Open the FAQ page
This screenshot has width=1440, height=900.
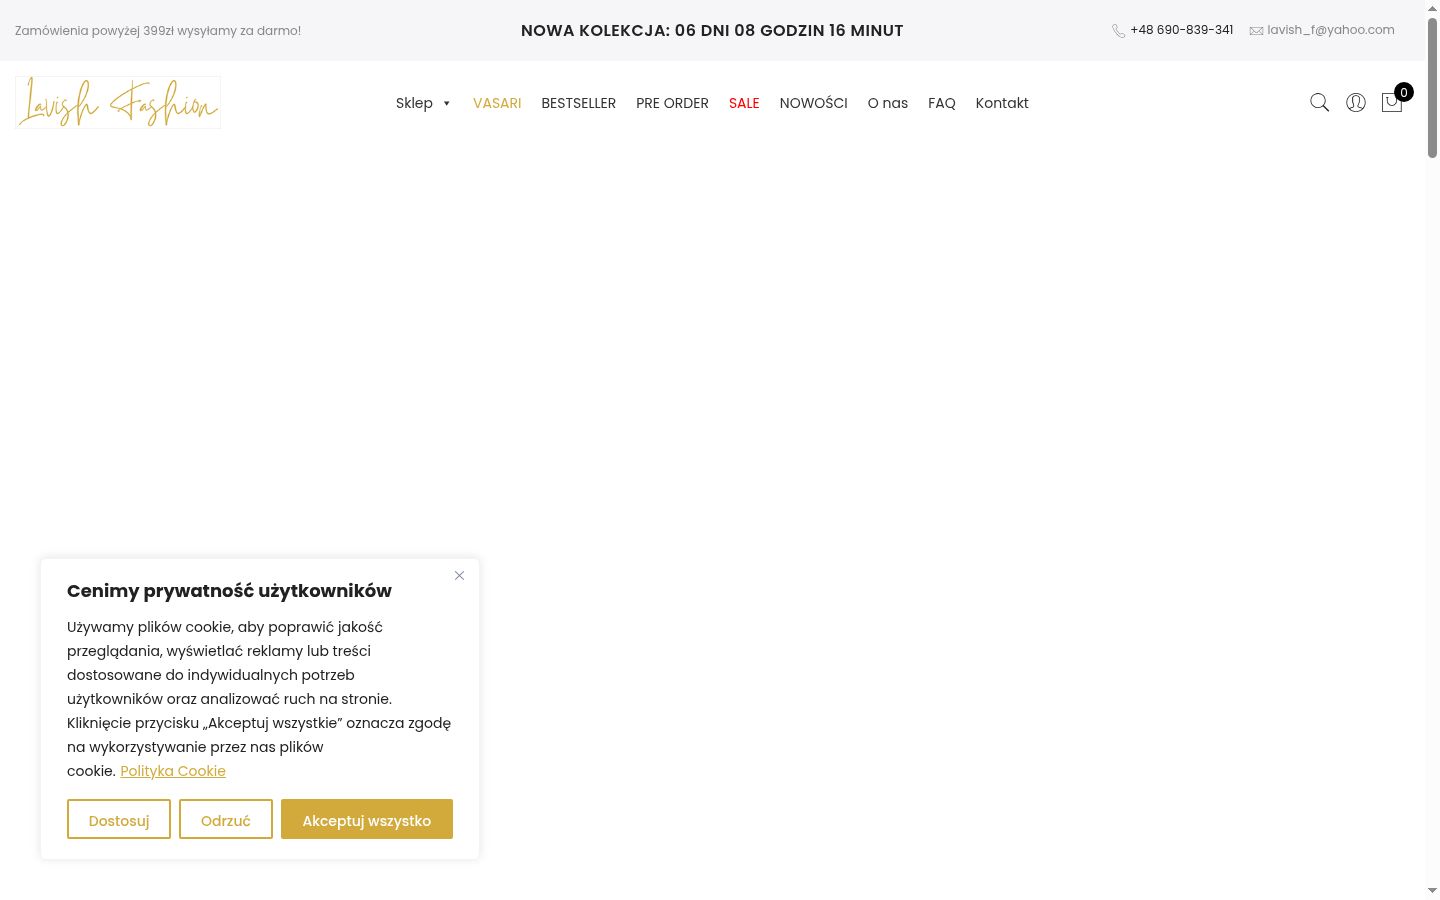942,103
